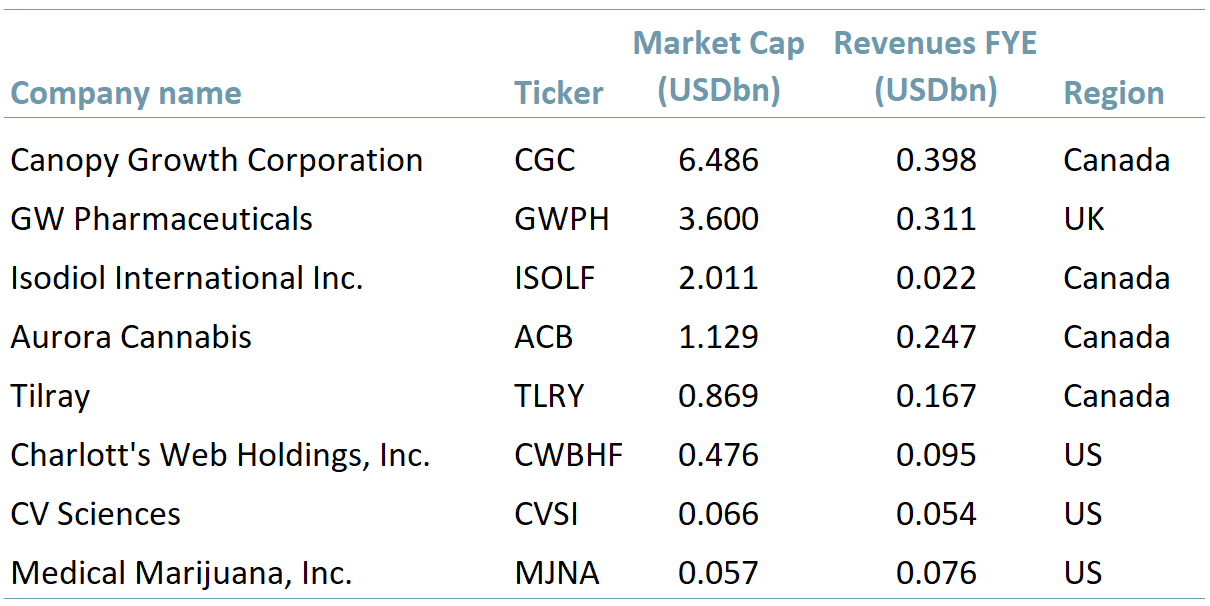The width and height of the screenshot is (1210, 606).
Task: Select the Market Cap (USDbn) header
Action: (x=718, y=67)
